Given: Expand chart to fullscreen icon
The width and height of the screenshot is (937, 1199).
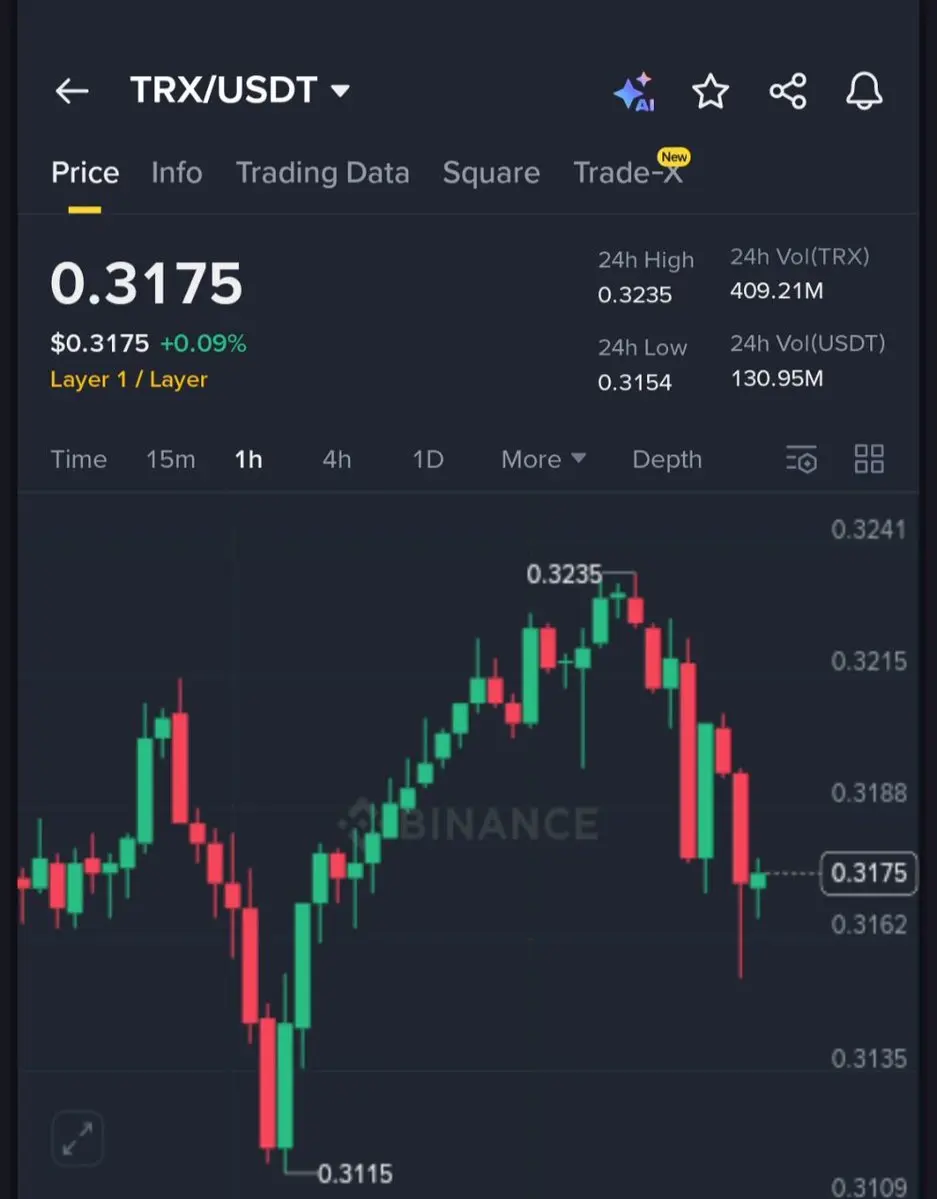Looking at the screenshot, I should 77,1138.
